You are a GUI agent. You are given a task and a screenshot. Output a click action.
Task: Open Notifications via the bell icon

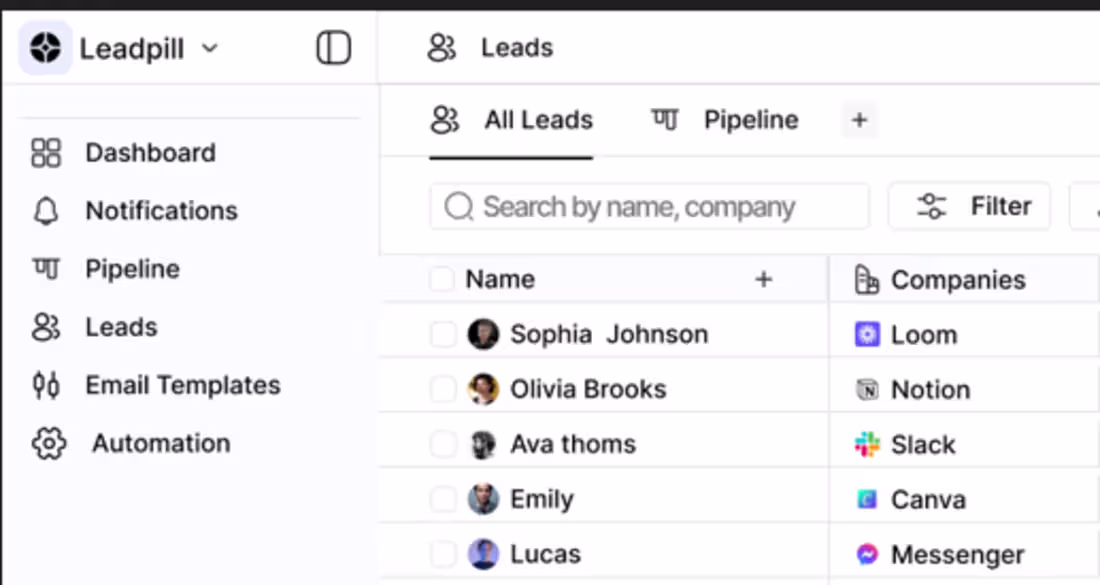pyautogui.click(x=46, y=211)
